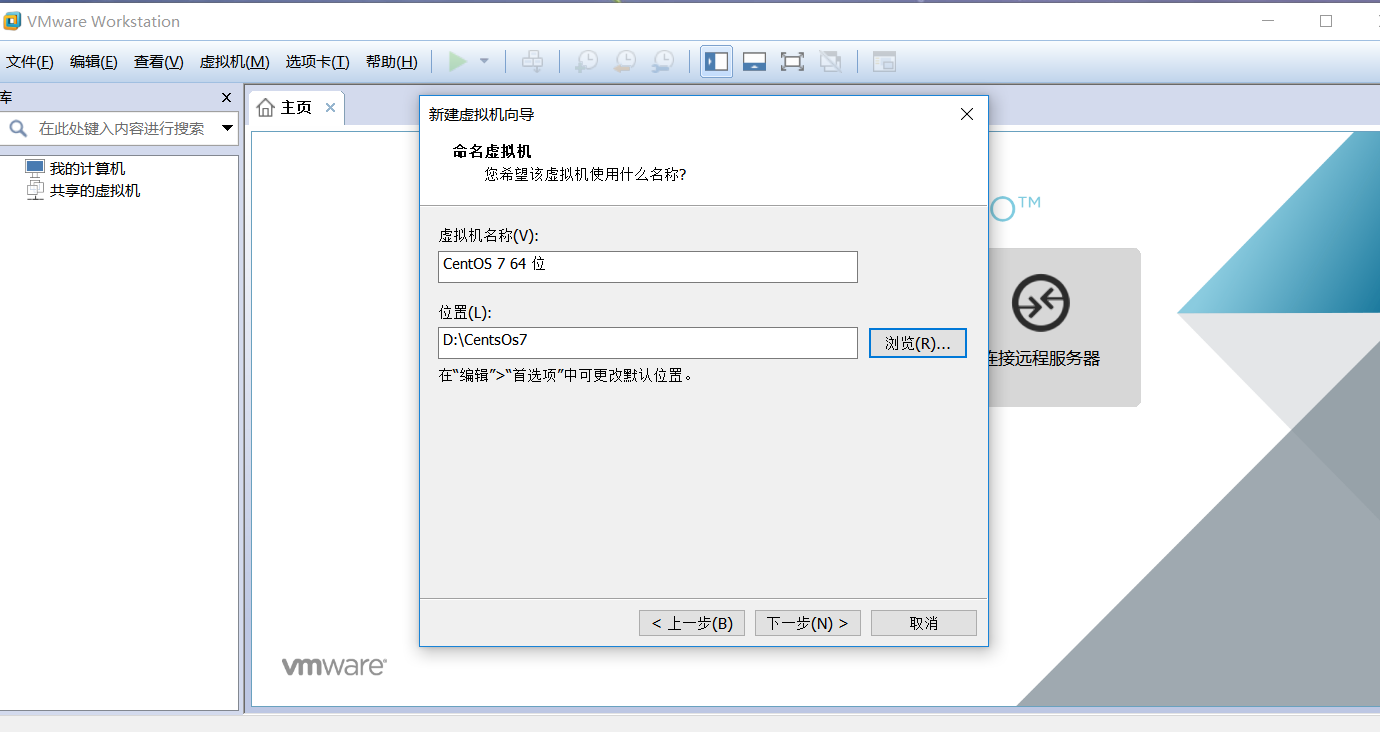Screen dimensions: 1380x732
Task: Click the search magnifier icon in library
Action: [18, 128]
